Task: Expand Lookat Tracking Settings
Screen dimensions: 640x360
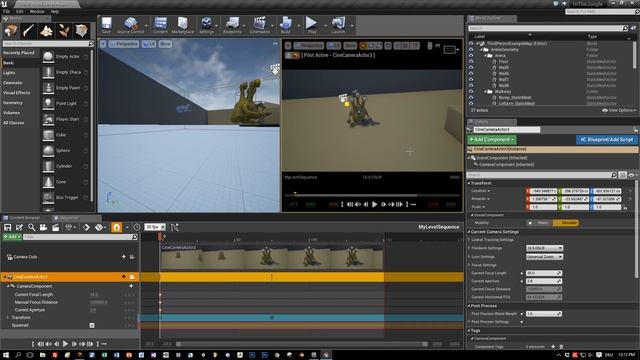Action: (x=469, y=240)
